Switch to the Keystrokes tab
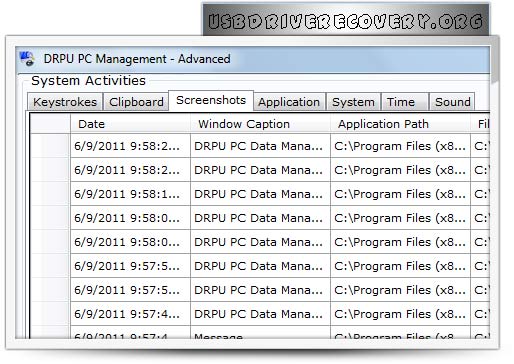Image resolution: width=514 pixels, height=364 pixels. point(65,102)
